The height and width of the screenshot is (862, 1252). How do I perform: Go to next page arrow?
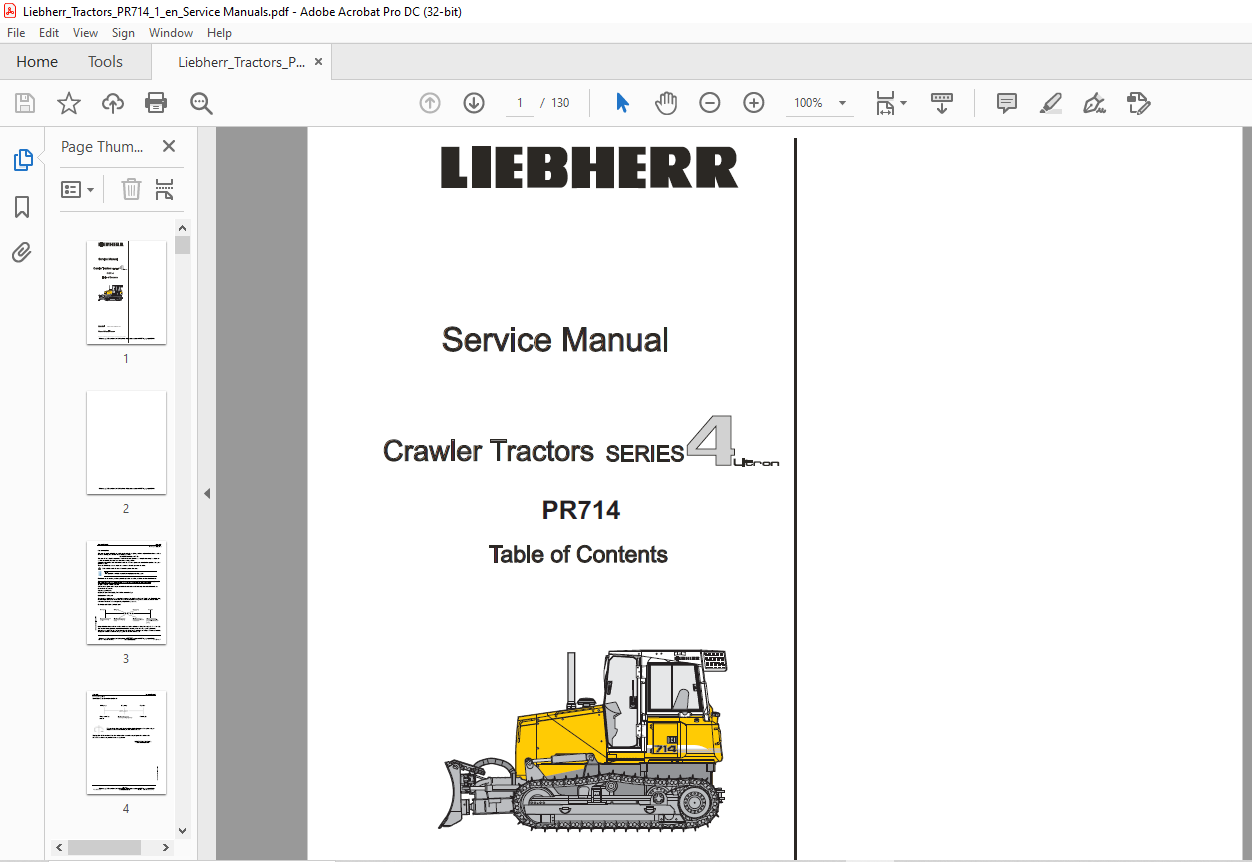tap(474, 103)
